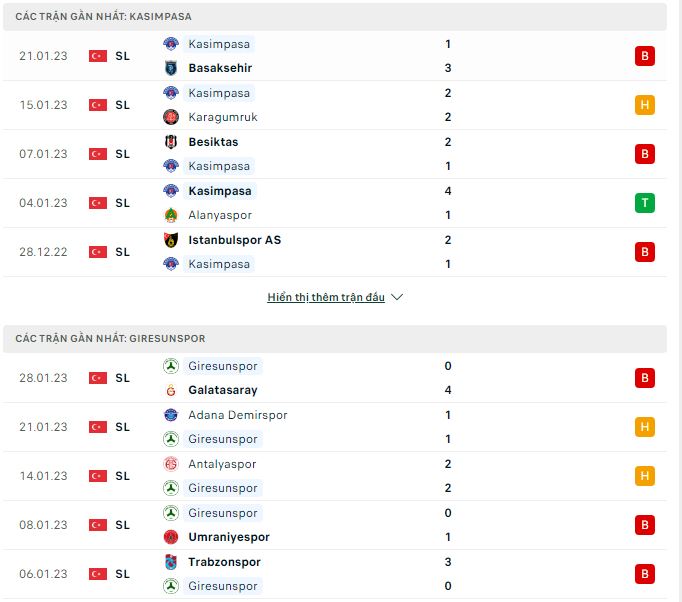This screenshot has height=602, width=682.
Task: Click orange H badge for Karagumruk match
Action: (x=645, y=105)
